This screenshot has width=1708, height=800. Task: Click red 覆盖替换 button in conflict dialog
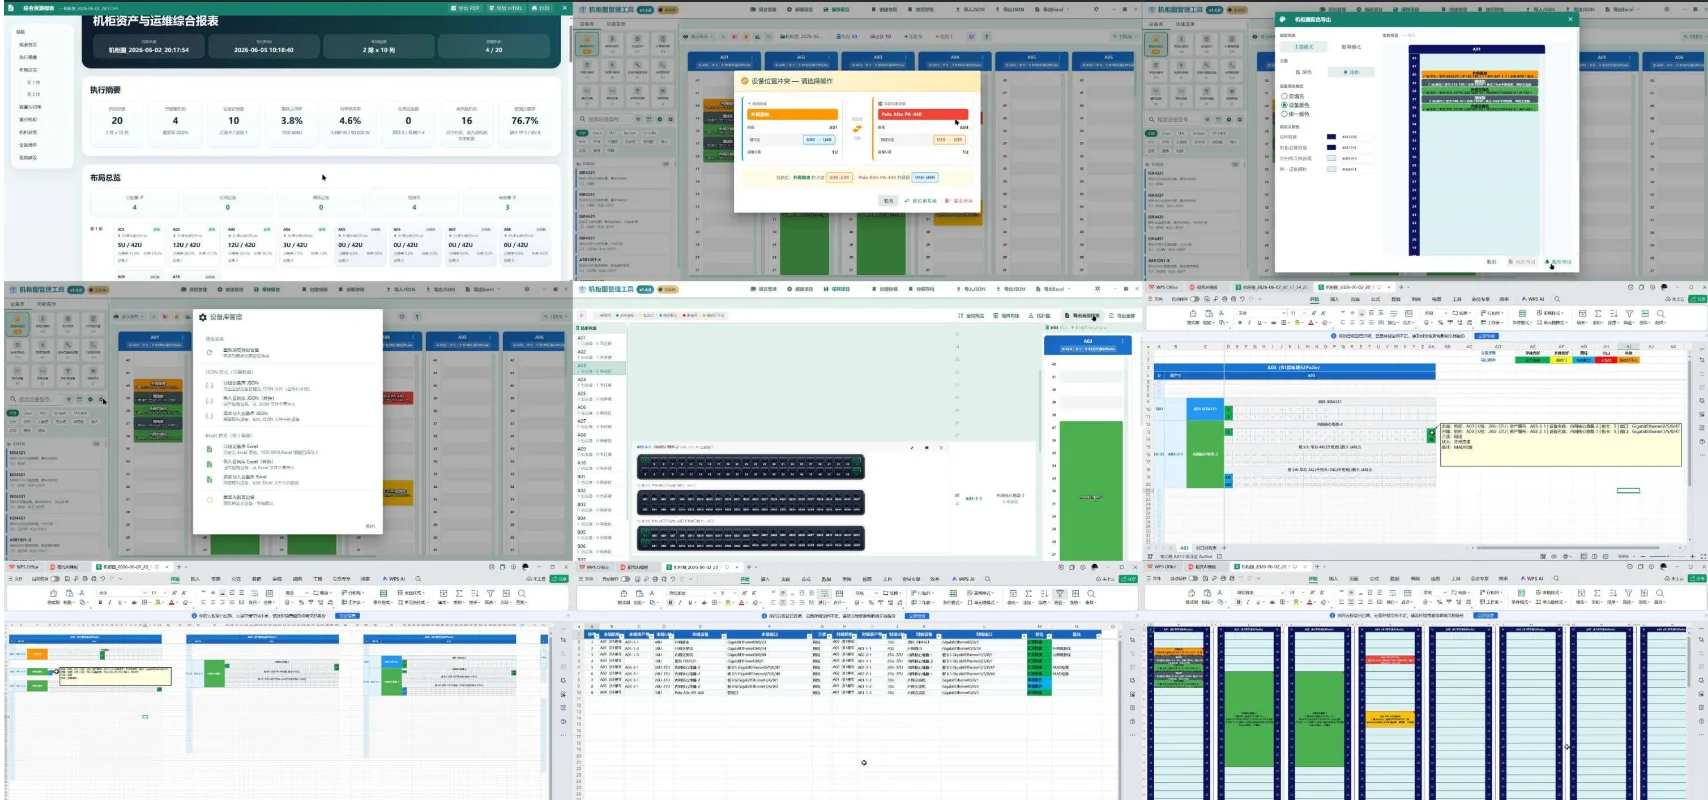pyautogui.click(x=959, y=201)
